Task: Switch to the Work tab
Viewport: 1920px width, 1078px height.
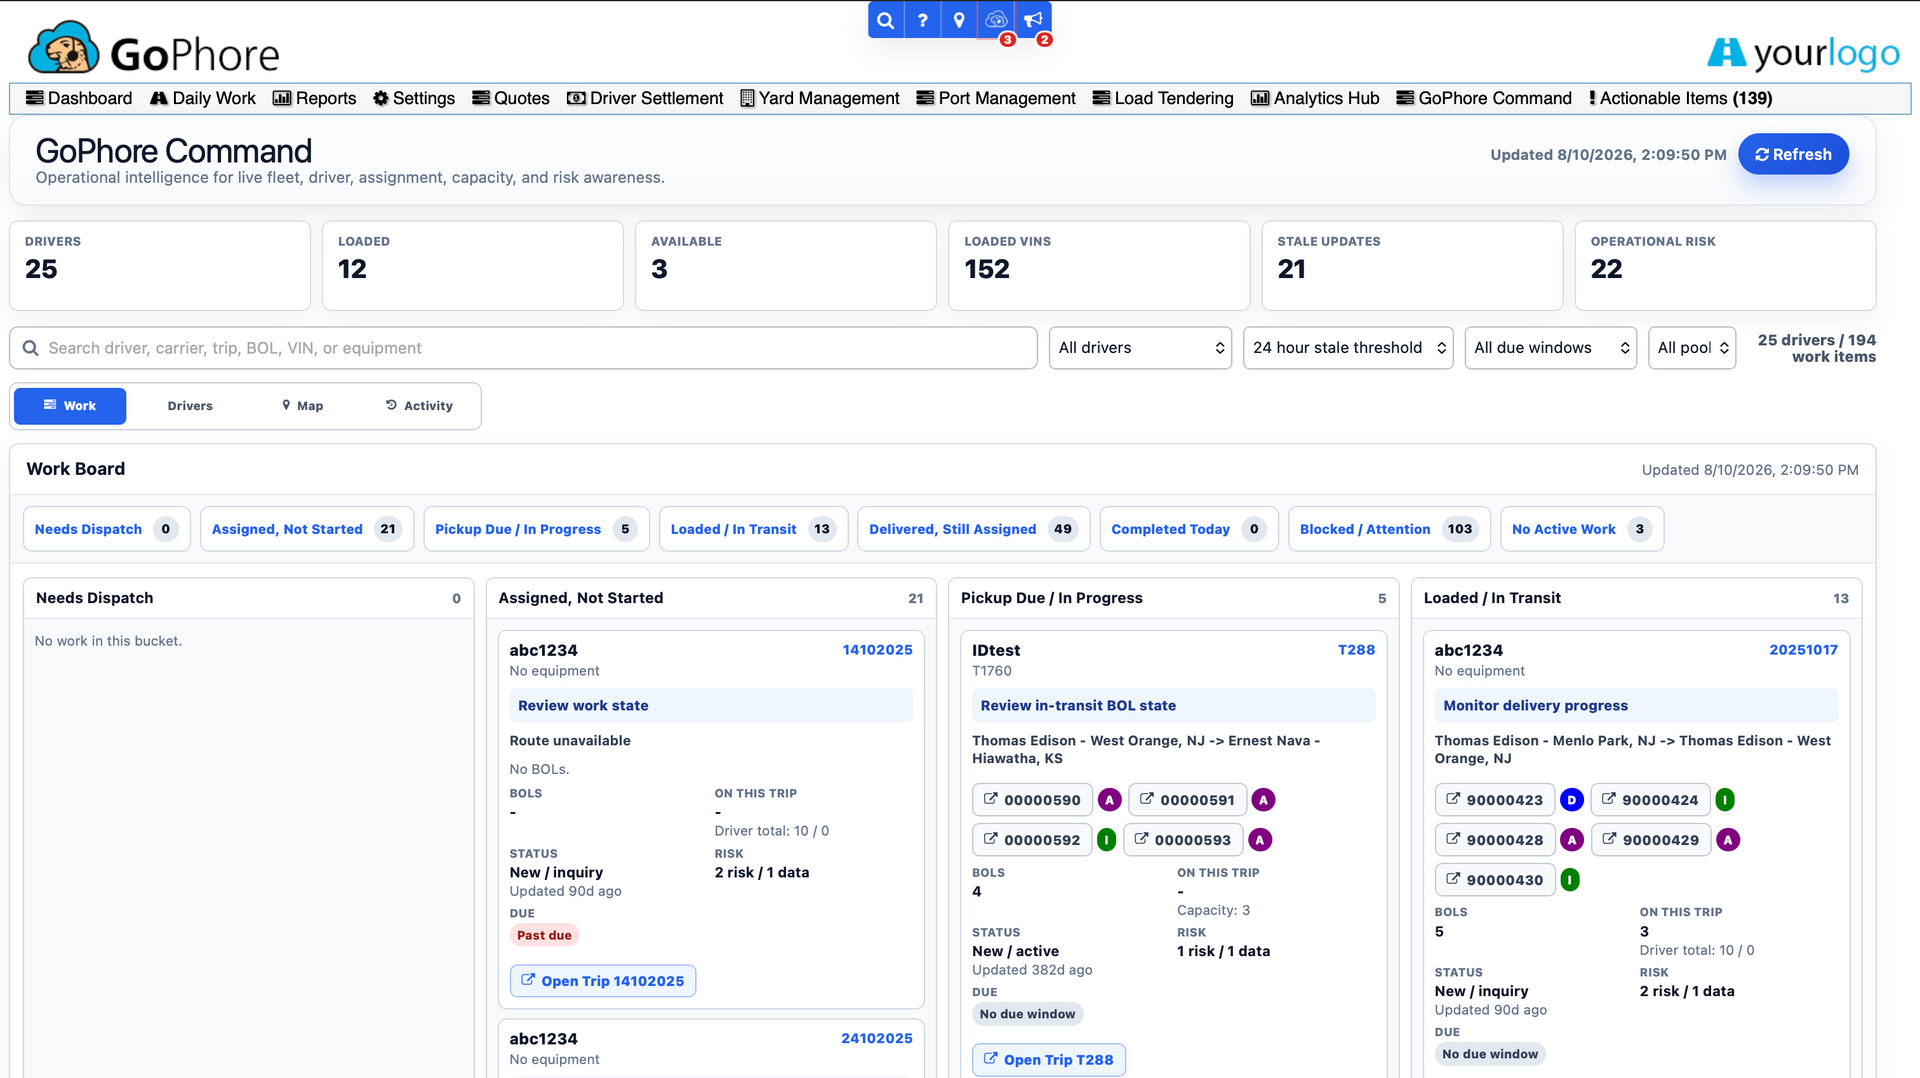Action: [x=70, y=406]
